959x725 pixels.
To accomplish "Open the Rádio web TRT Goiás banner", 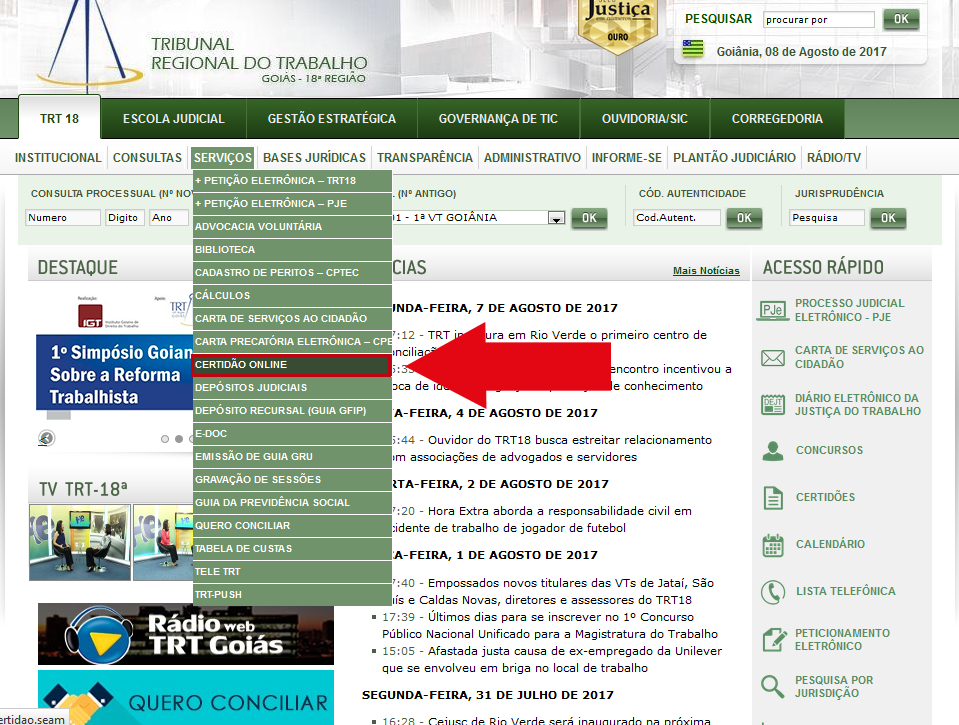I will (x=186, y=634).
